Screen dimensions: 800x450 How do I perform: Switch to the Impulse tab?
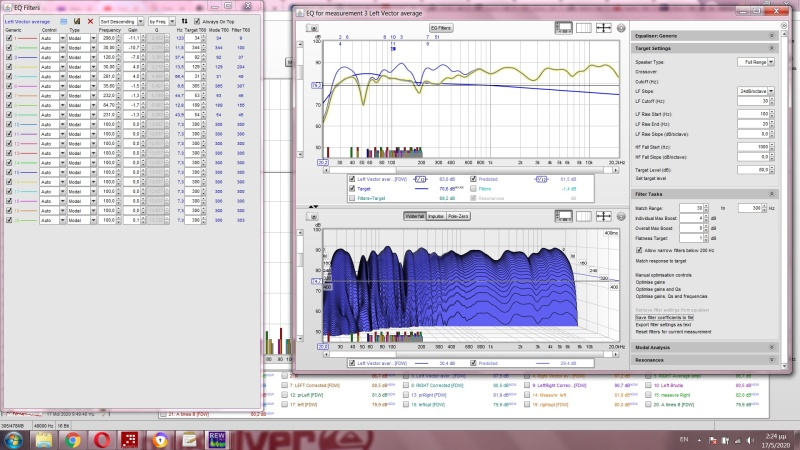tap(437, 215)
